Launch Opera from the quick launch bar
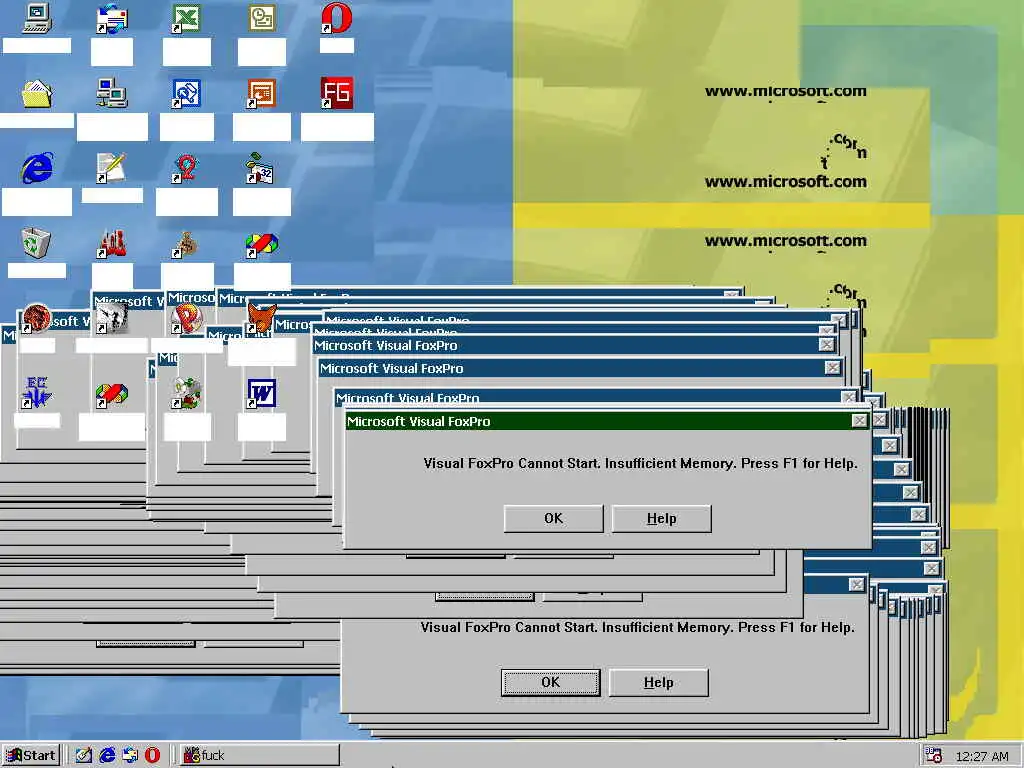Image resolution: width=1024 pixels, height=768 pixels. [152, 755]
